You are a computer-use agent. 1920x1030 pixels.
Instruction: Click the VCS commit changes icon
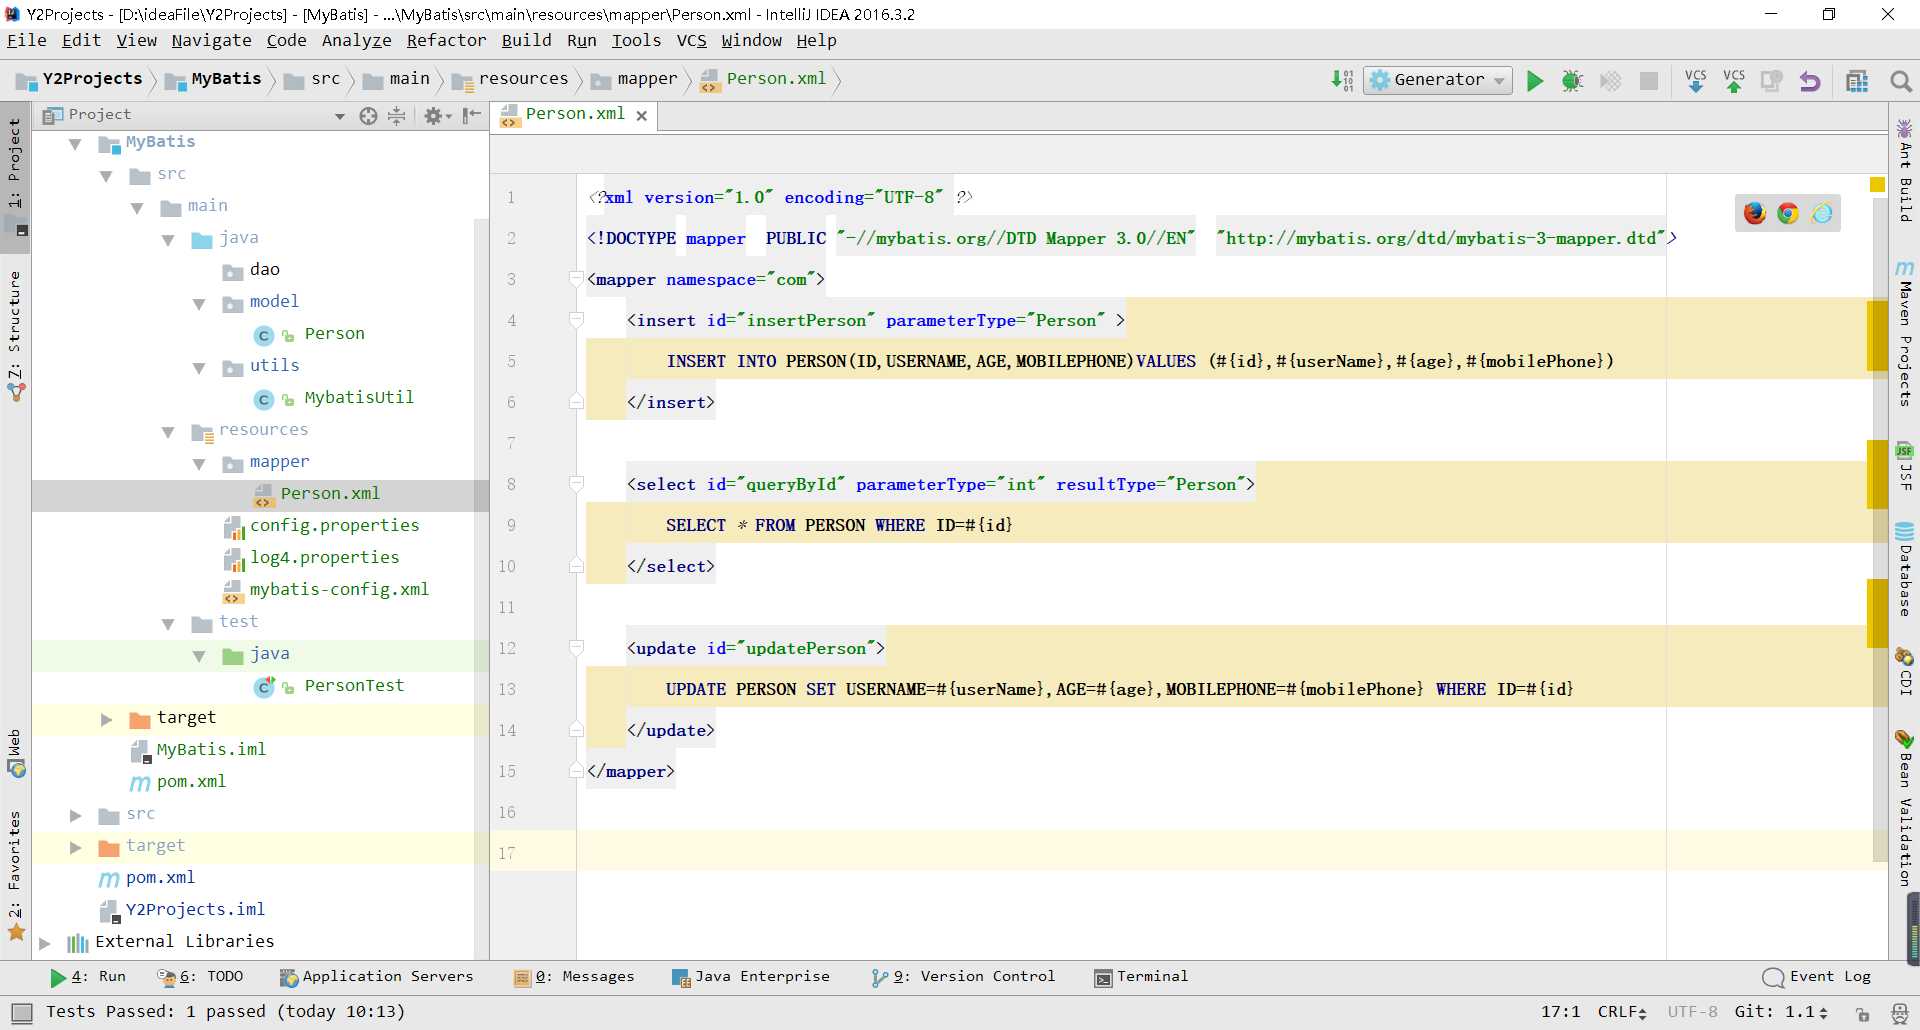1734,81
